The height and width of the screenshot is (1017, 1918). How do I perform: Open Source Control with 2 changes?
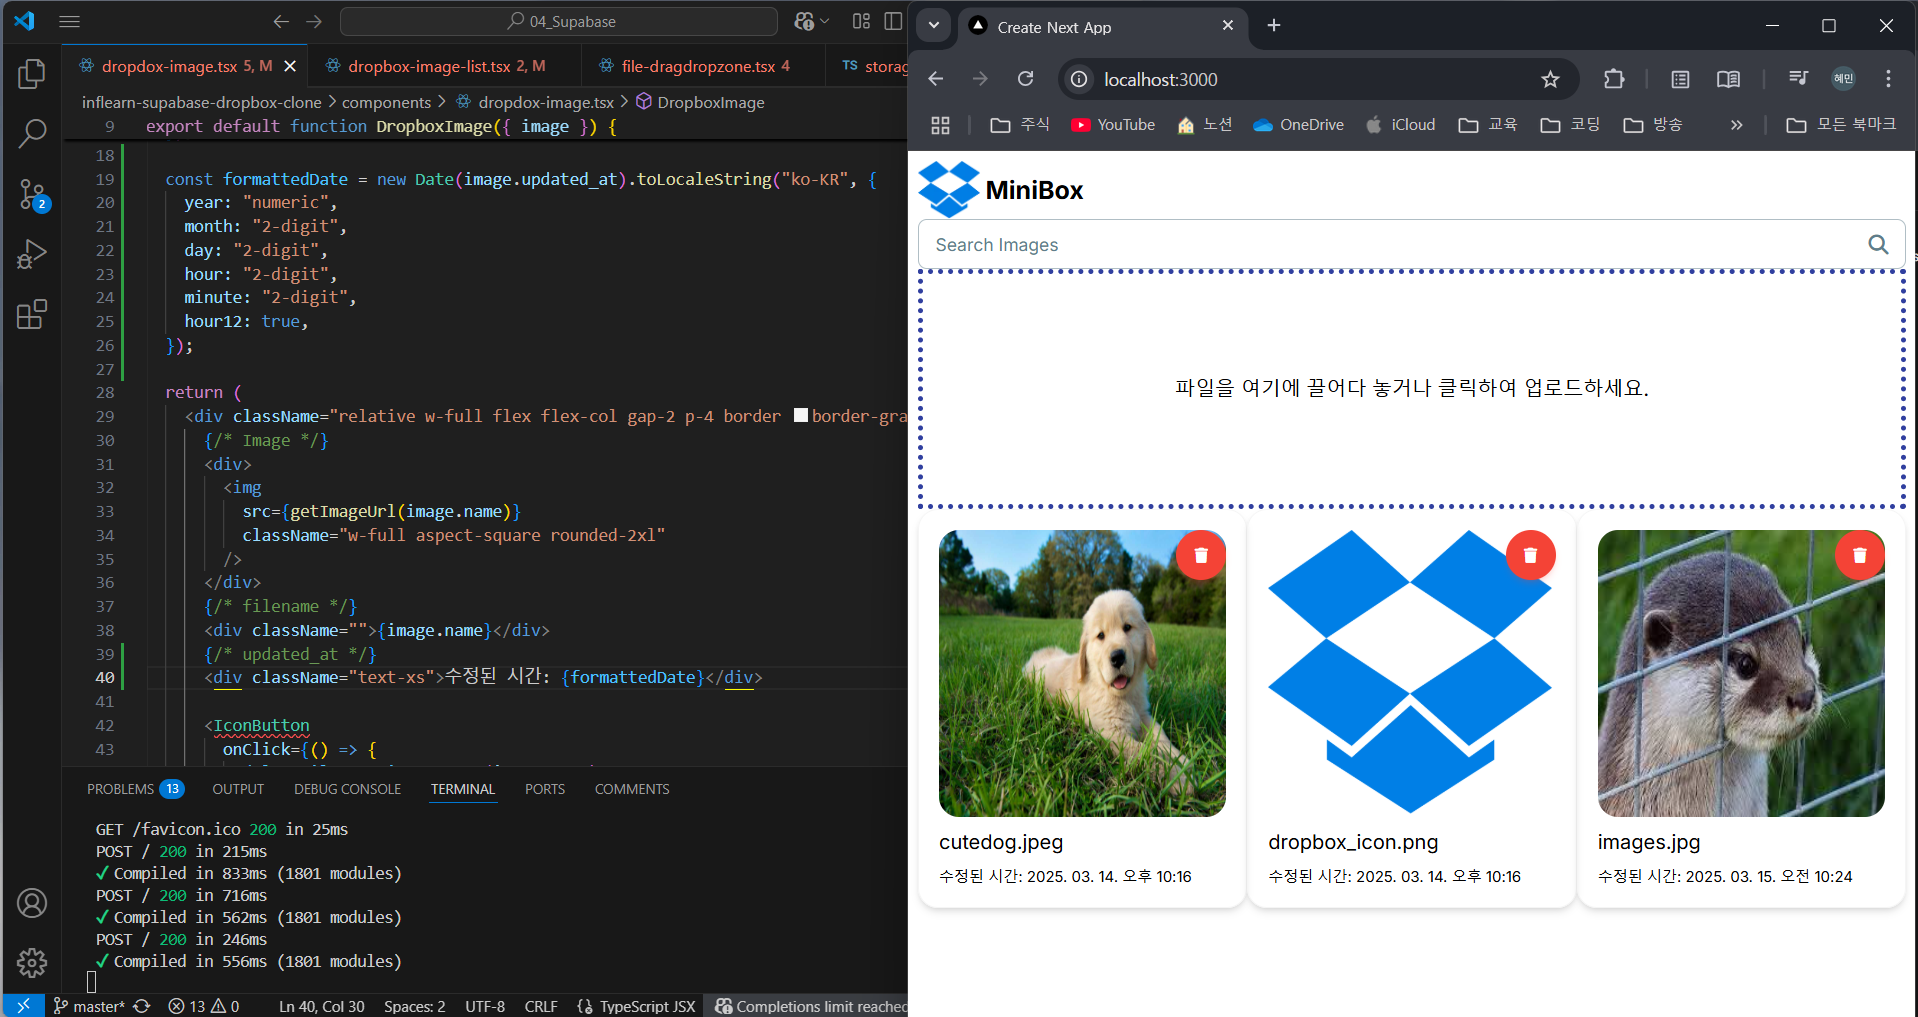[32, 194]
